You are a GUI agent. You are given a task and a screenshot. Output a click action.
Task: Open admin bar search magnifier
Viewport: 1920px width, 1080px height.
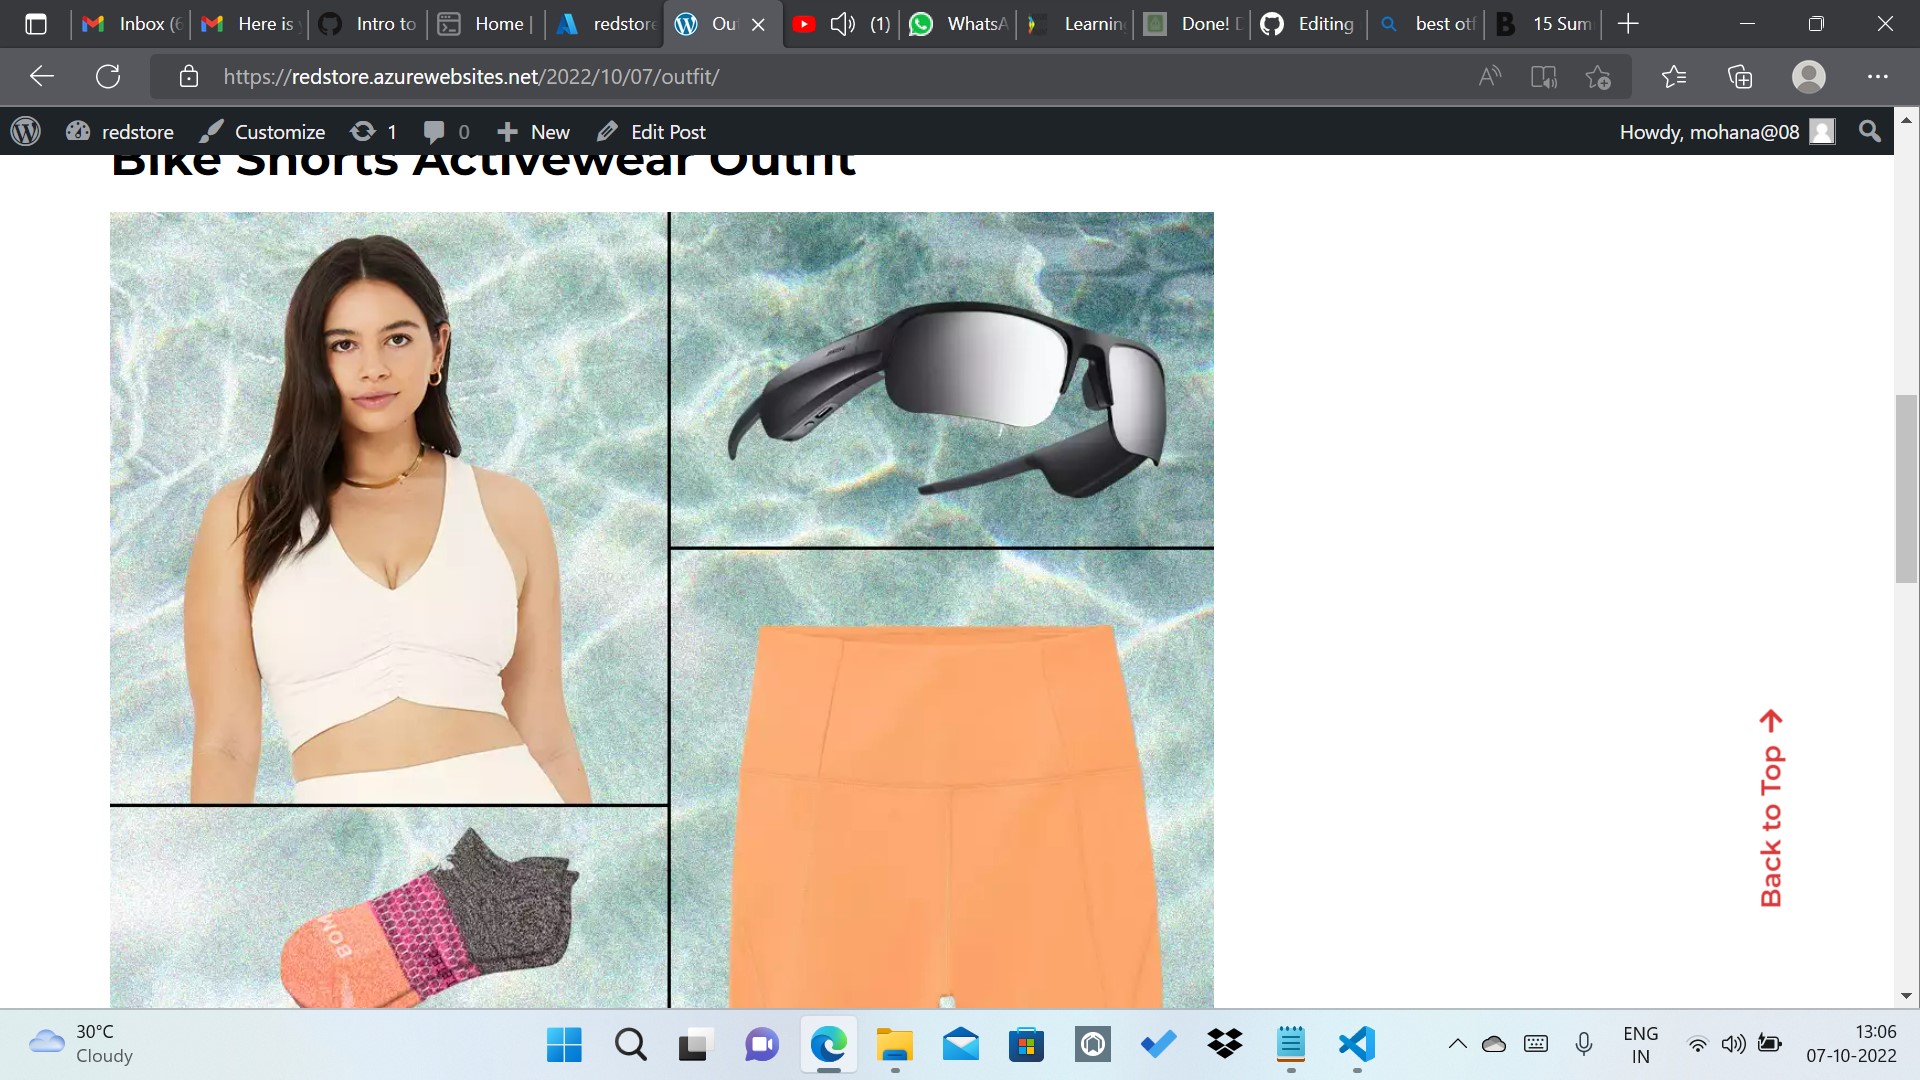pos(1869,131)
